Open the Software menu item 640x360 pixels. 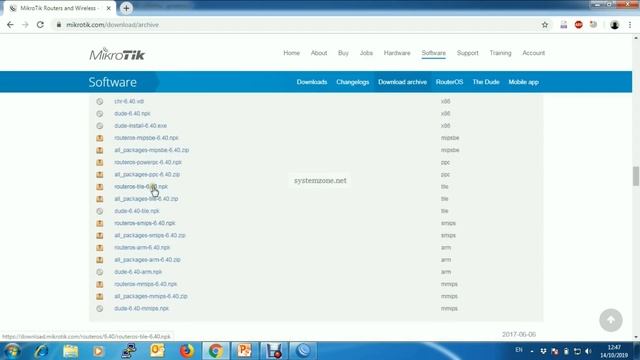(x=433, y=53)
